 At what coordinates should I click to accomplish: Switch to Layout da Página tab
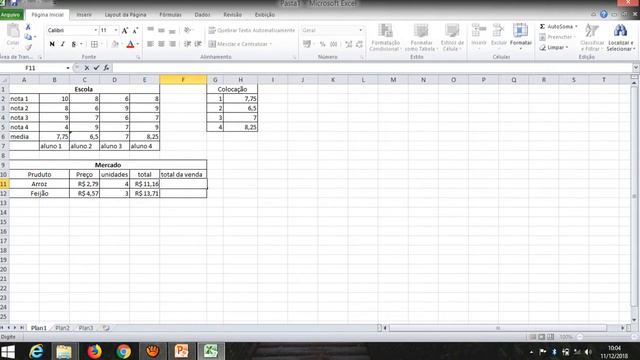125,15
